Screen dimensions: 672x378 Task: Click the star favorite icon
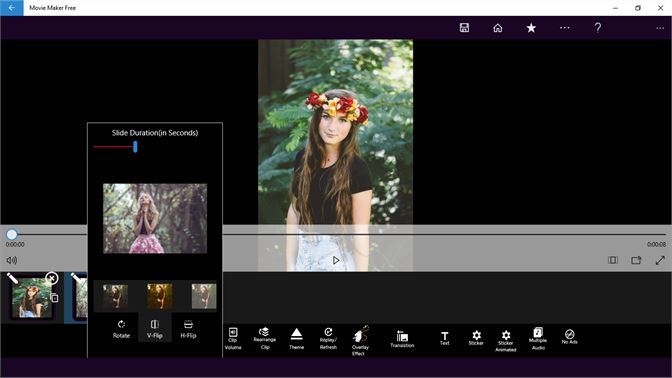[531, 28]
